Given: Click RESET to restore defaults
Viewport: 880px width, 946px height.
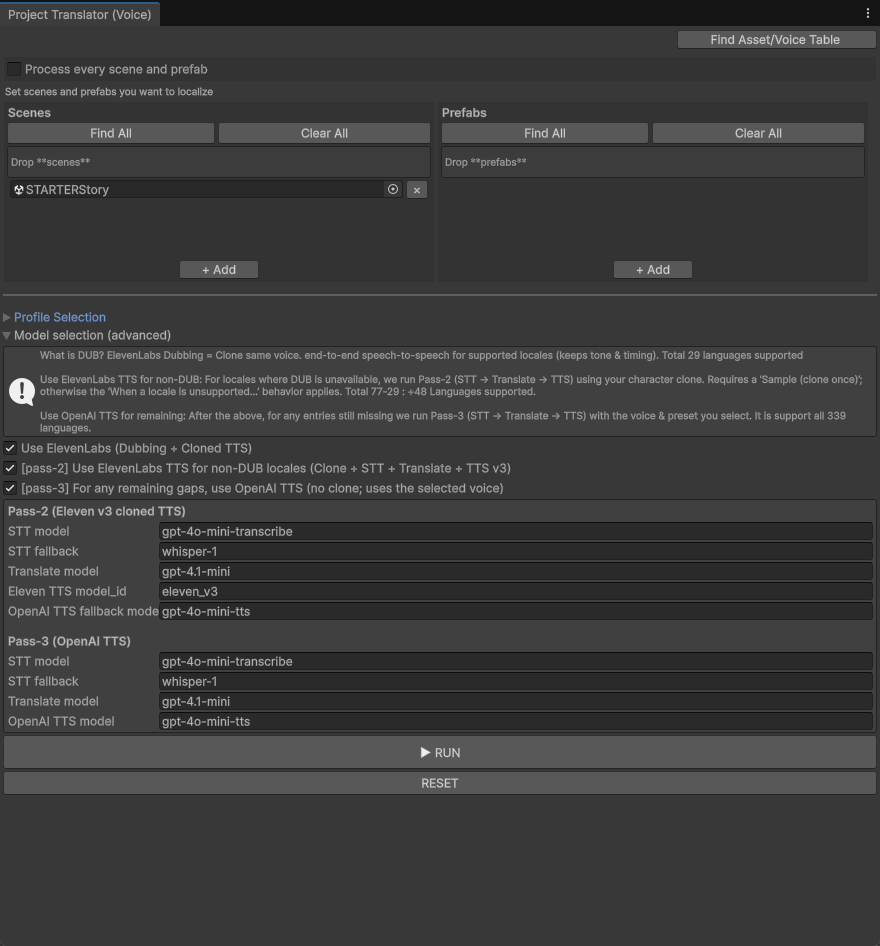Looking at the screenshot, I should [x=440, y=782].
